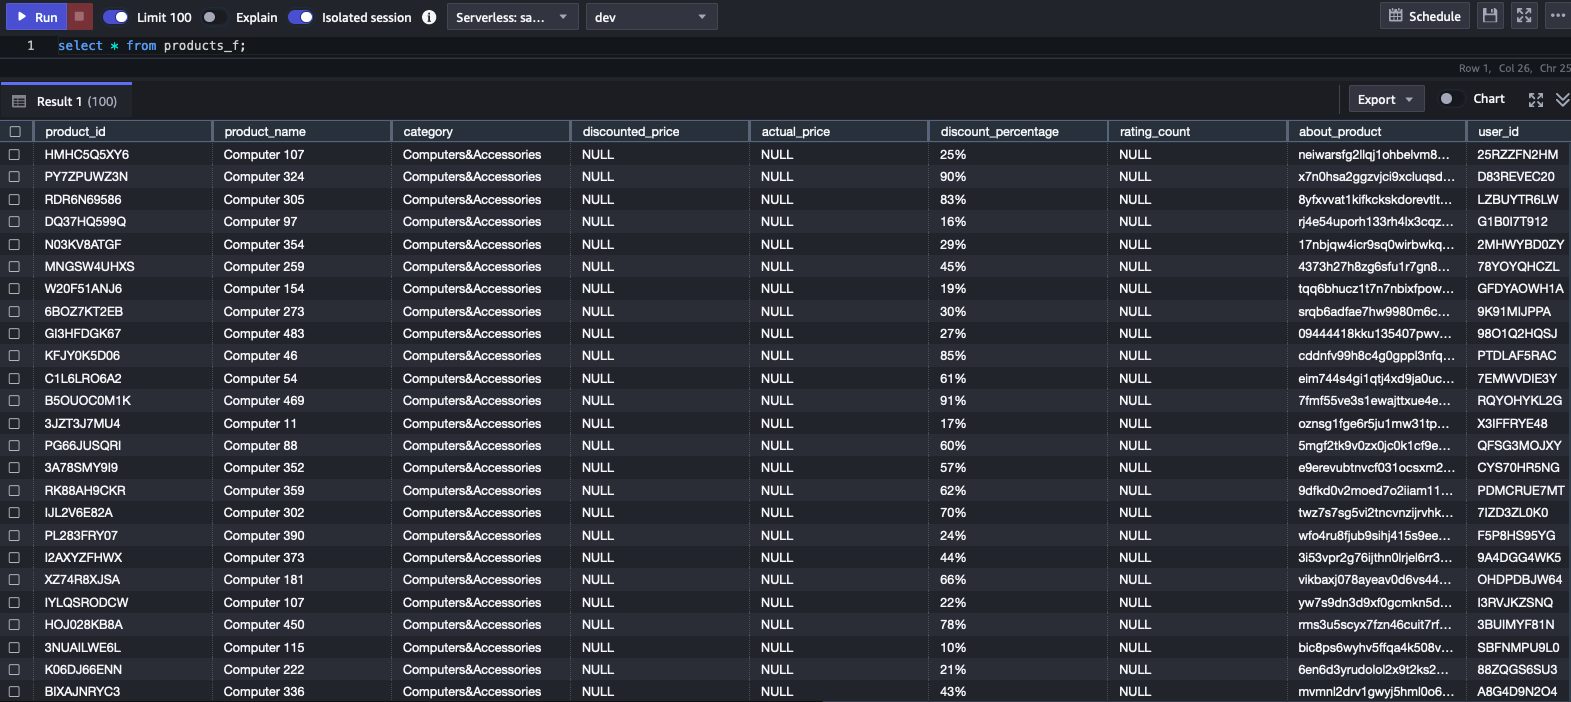
Task: Click the discount_percentage column header
Action: (x=1000, y=131)
